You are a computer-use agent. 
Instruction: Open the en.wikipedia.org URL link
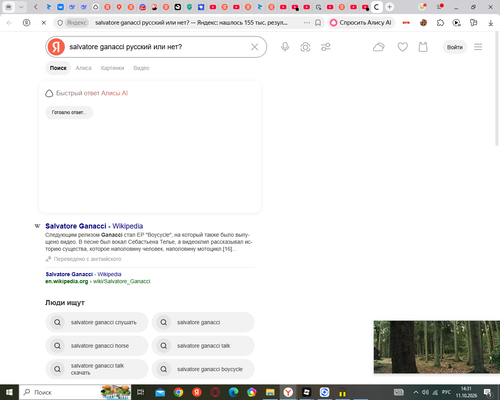click(98, 281)
